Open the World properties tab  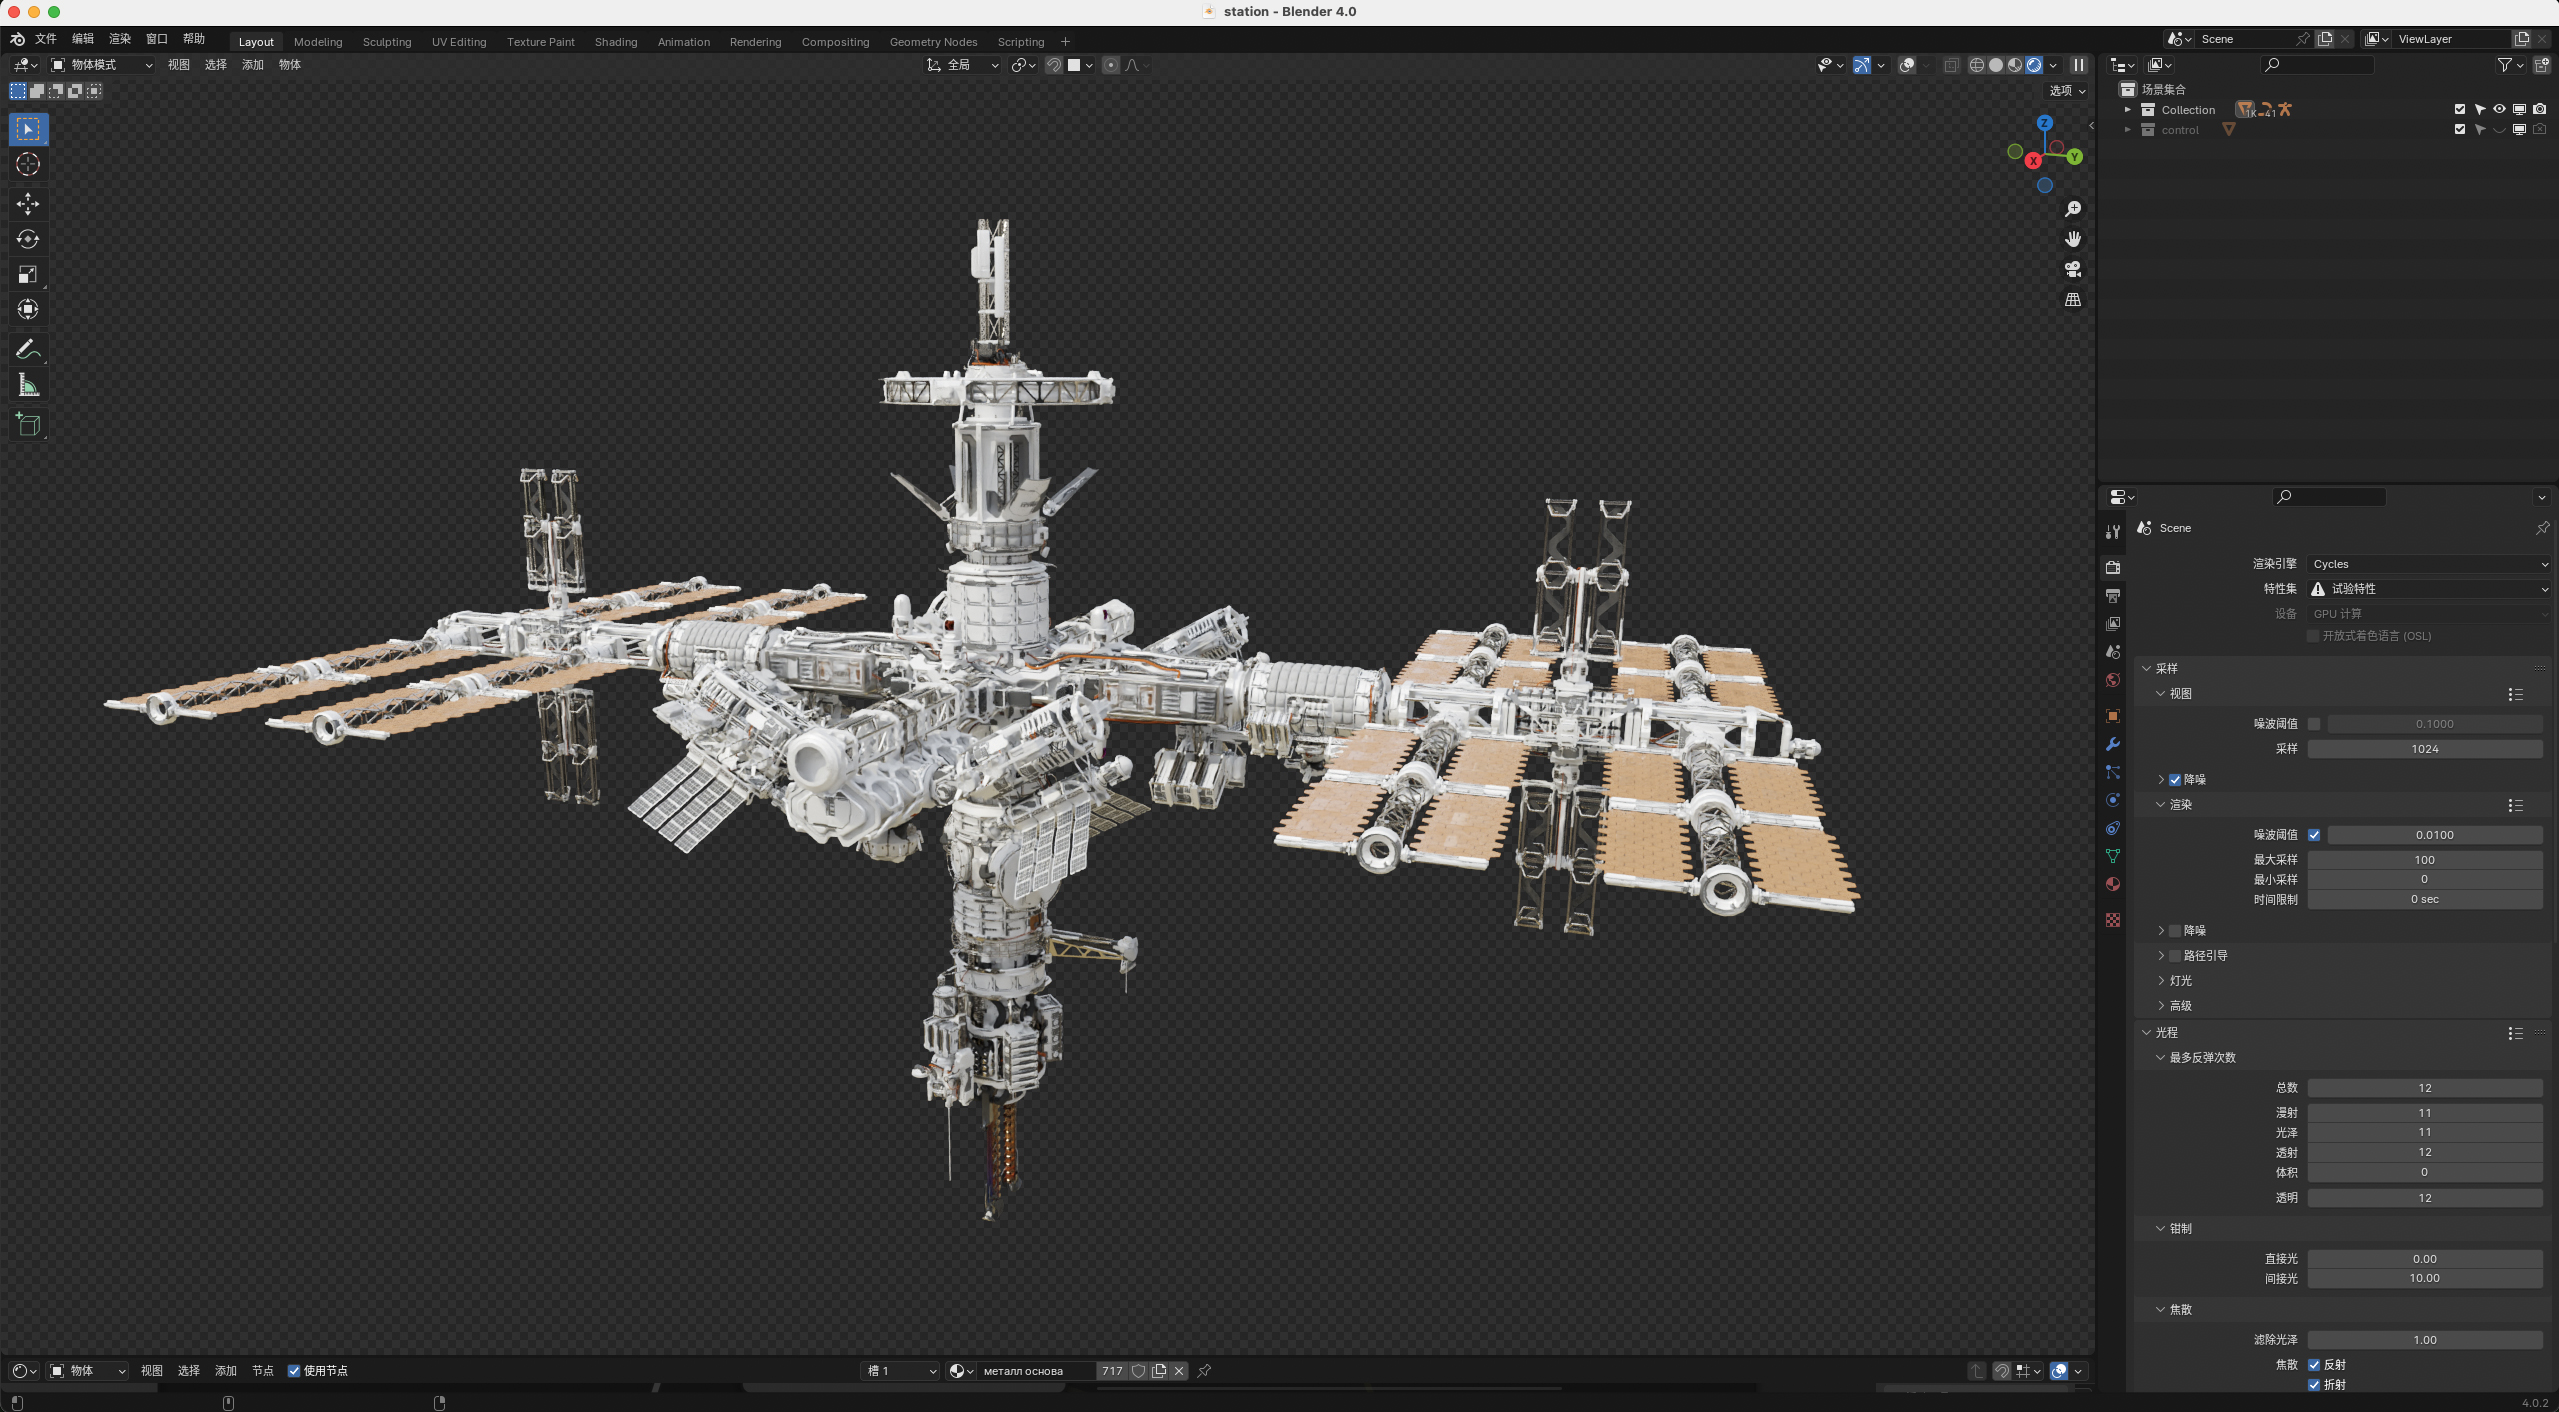[2113, 680]
